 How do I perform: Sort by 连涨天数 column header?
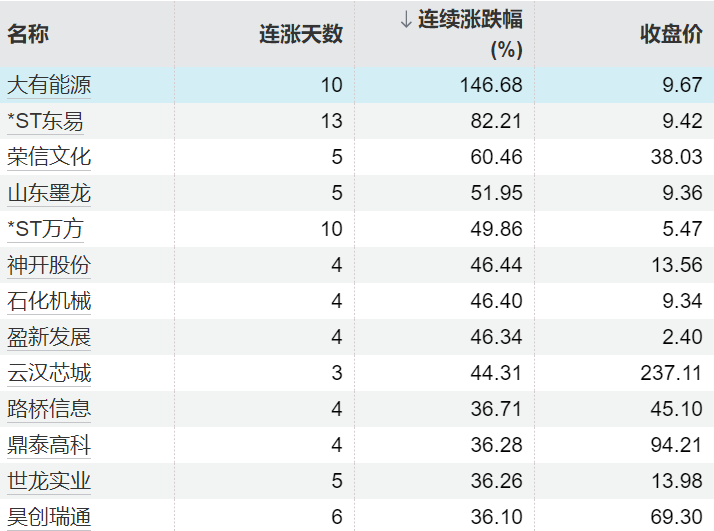[x=301, y=34]
